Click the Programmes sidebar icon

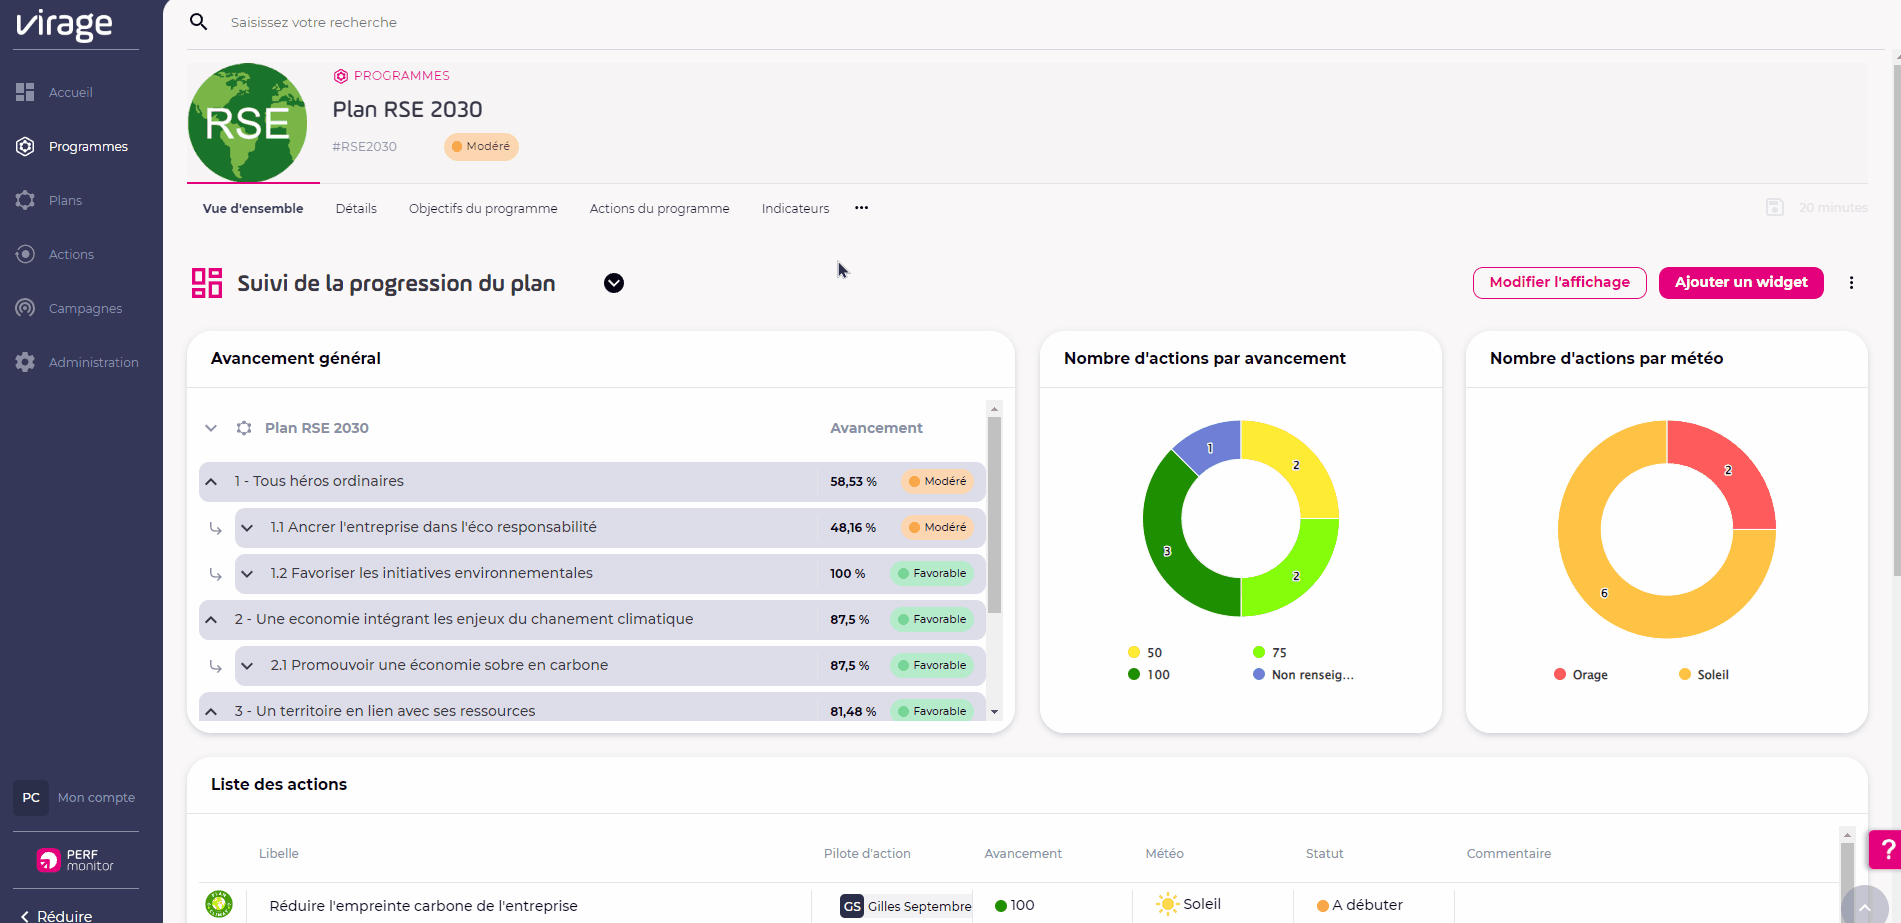(25, 146)
